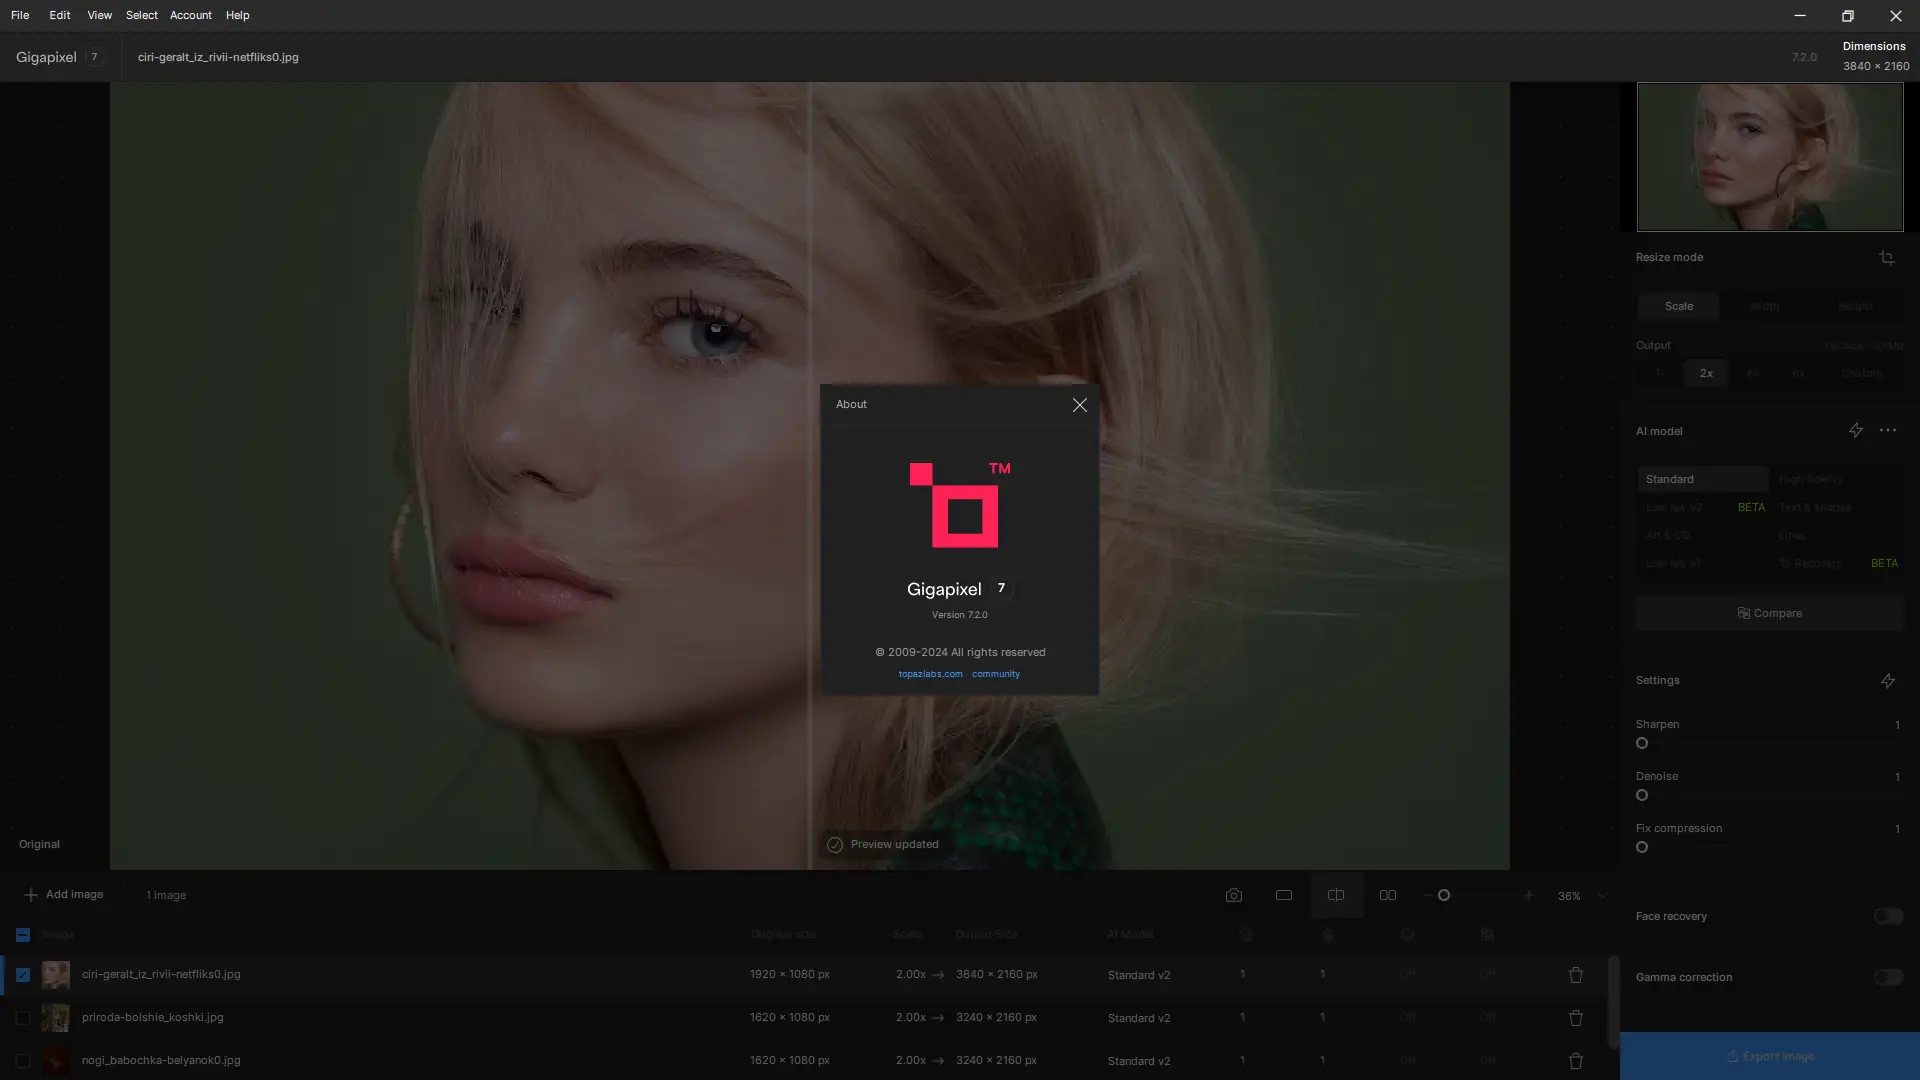This screenshot has width=1920, height=1080.
Task: Click the camera snapshot icon
Action: 1233,895
